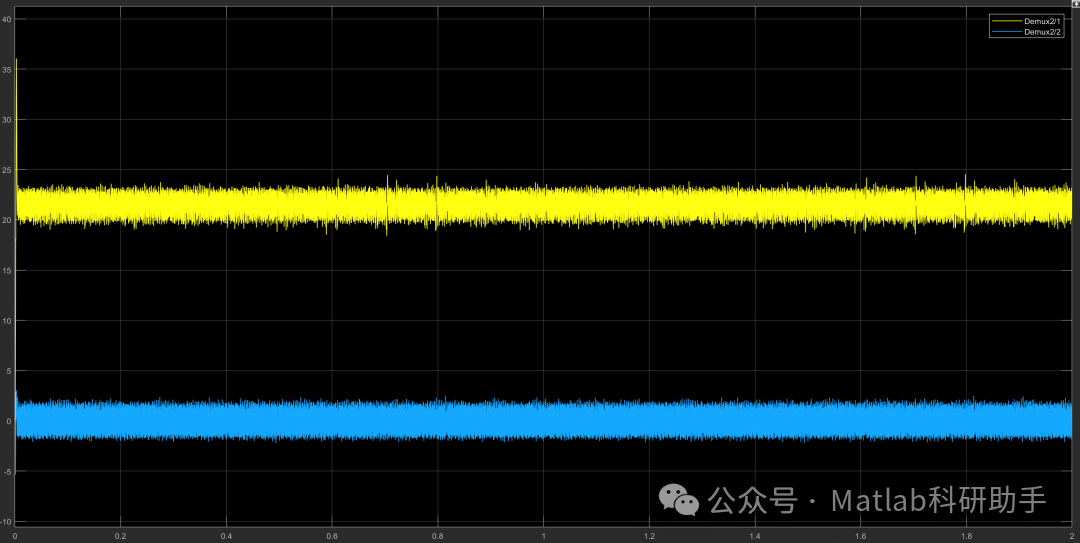The image size is (1080, 543).
Task: Click the yellow line sample in legend
Action: (1006, 21)
